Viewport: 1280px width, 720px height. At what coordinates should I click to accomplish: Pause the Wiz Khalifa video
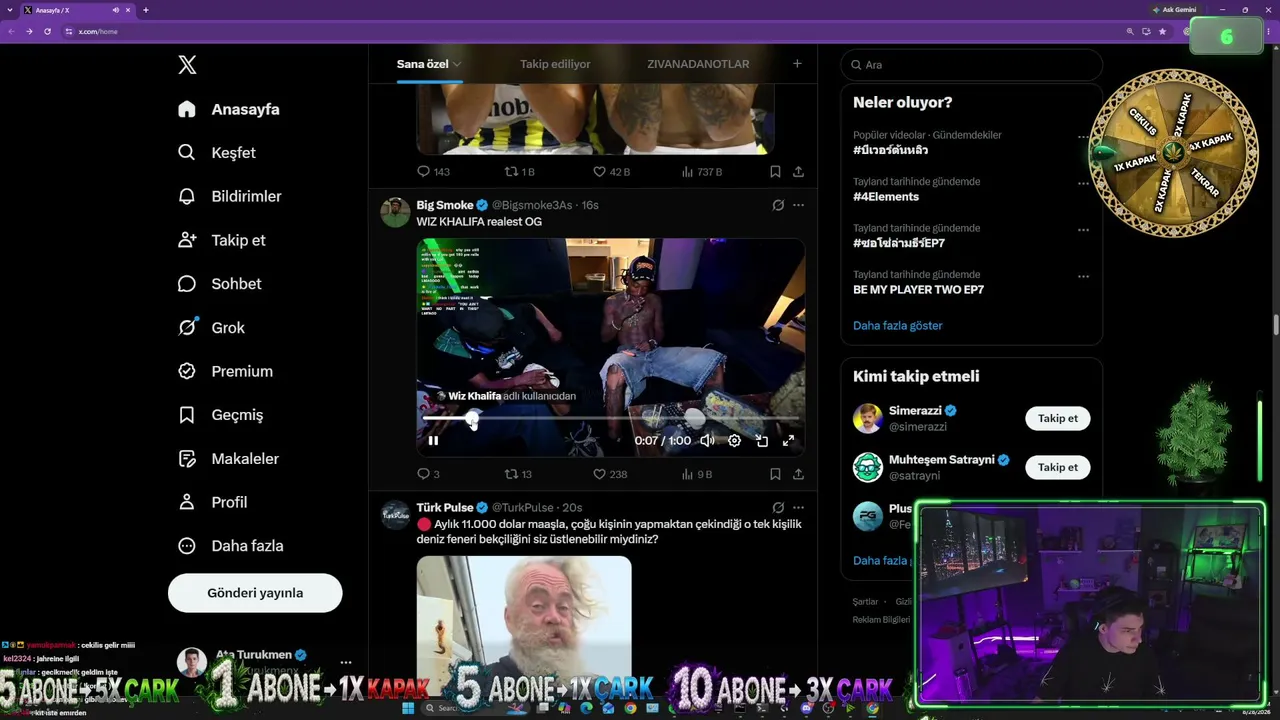(x=433, y=440)
